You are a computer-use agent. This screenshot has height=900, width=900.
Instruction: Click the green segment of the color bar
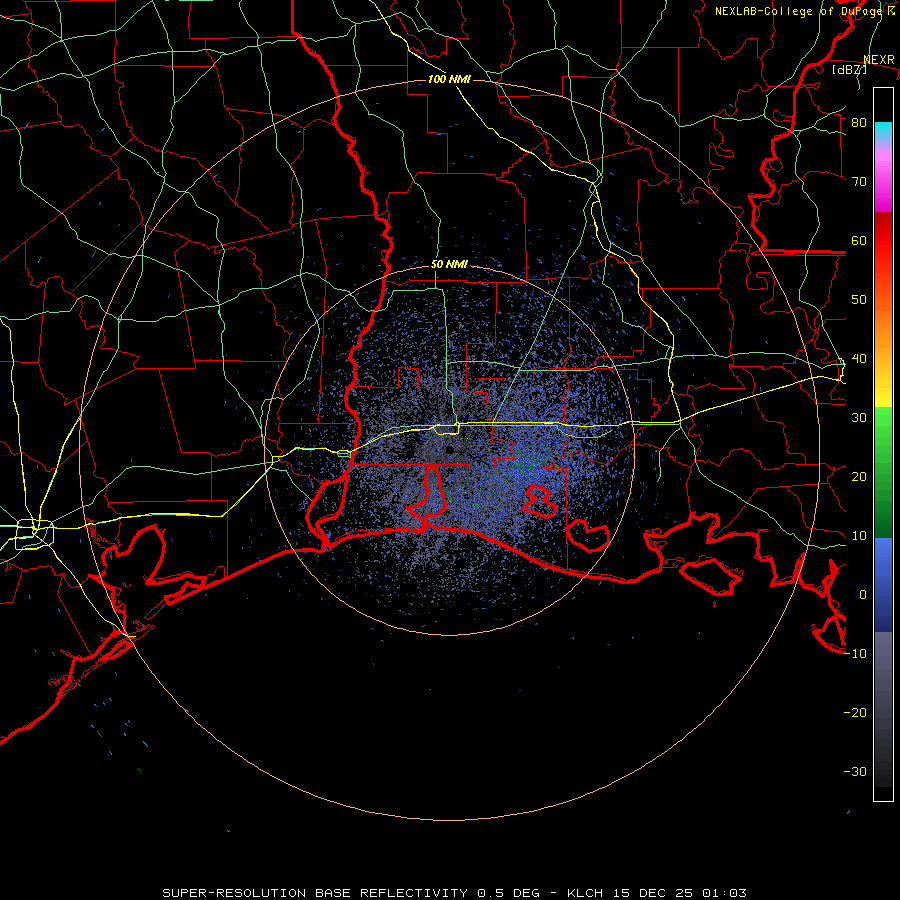[x=883, y=472]
